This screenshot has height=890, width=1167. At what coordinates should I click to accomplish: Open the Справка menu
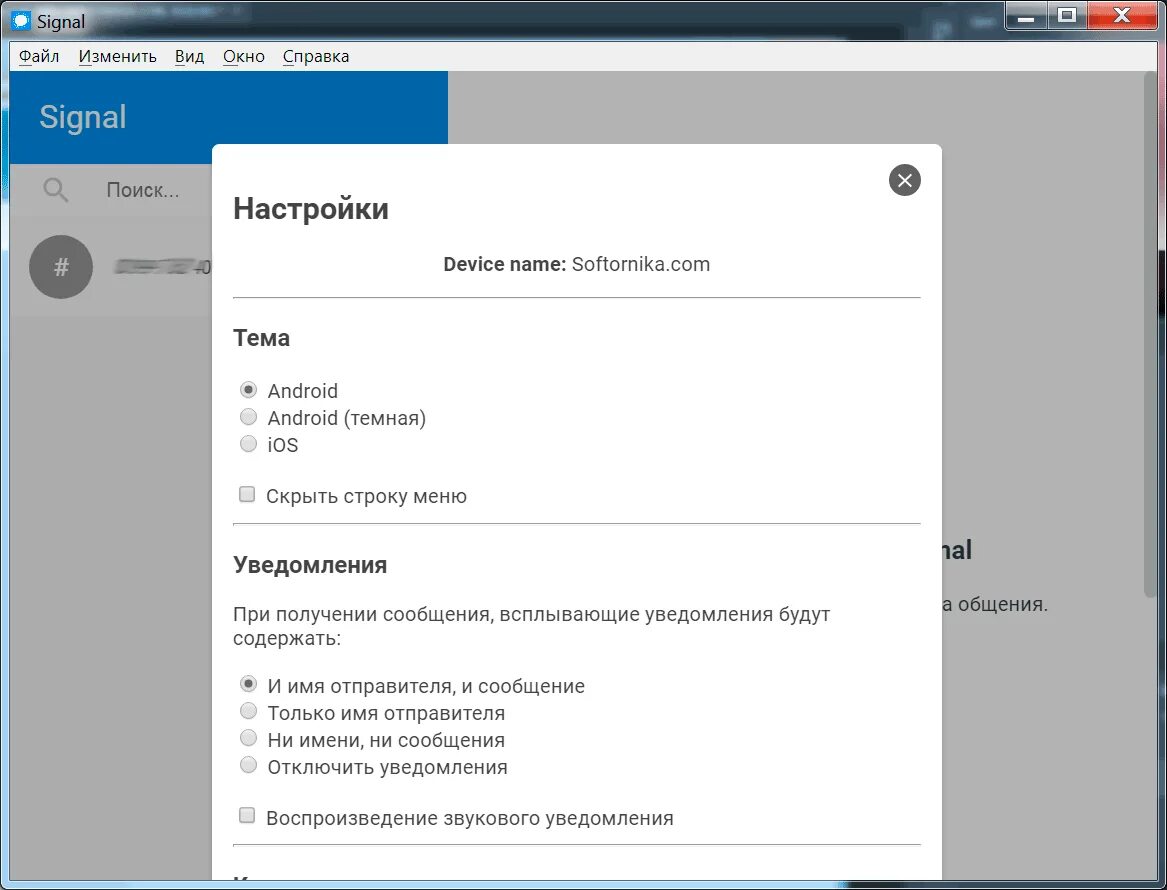(x=316, y=57)
